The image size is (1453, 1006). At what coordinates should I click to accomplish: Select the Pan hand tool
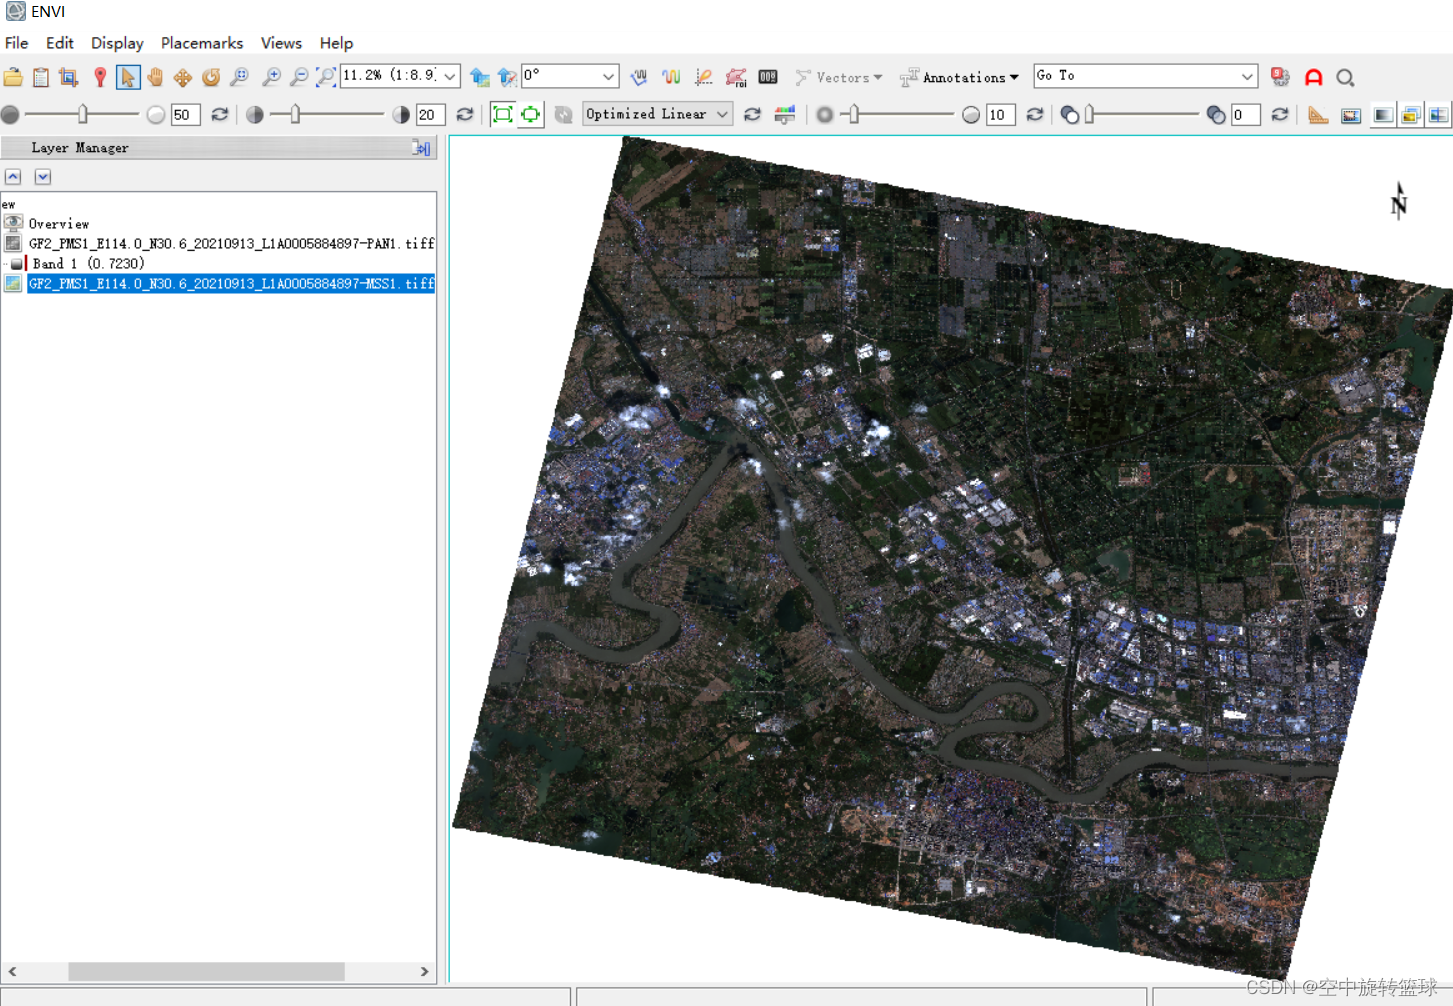(155, 77)
